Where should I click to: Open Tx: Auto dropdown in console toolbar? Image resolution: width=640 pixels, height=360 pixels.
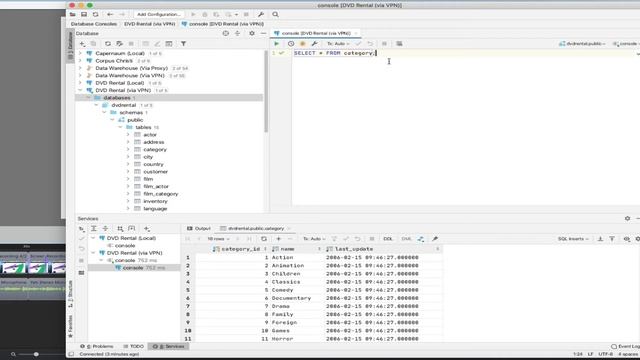tap(338, 44)
